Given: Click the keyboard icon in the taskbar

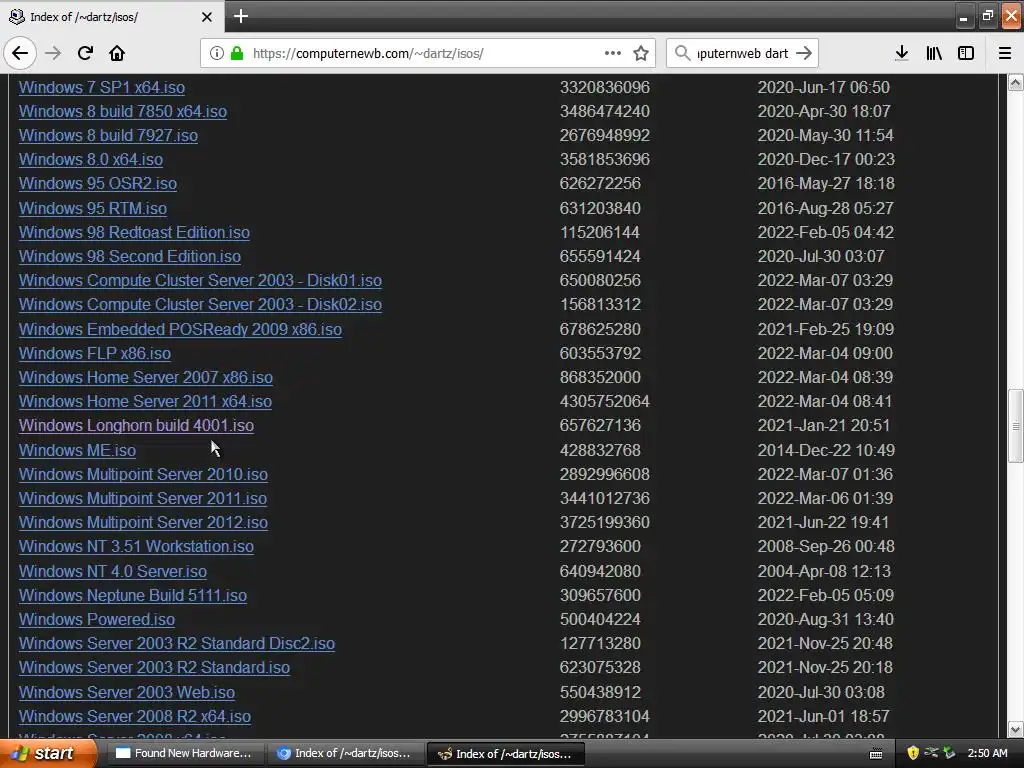Looking at the screenshot, I should point(876,754).
